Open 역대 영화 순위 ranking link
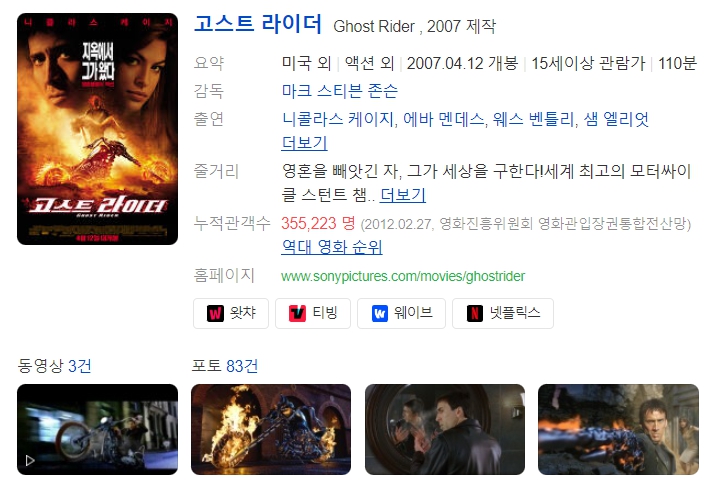720x493 pixels. click(332, 247)
